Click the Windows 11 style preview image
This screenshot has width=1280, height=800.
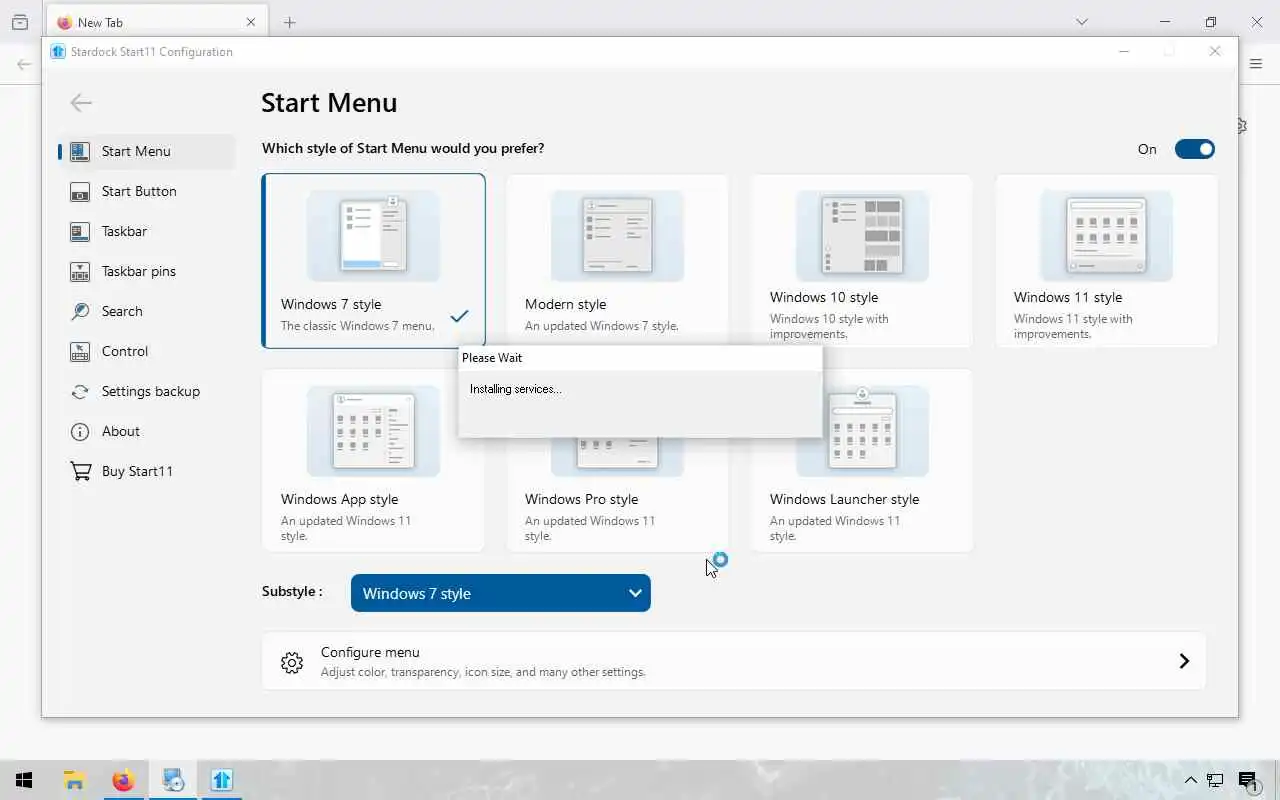pos(1106,235)
